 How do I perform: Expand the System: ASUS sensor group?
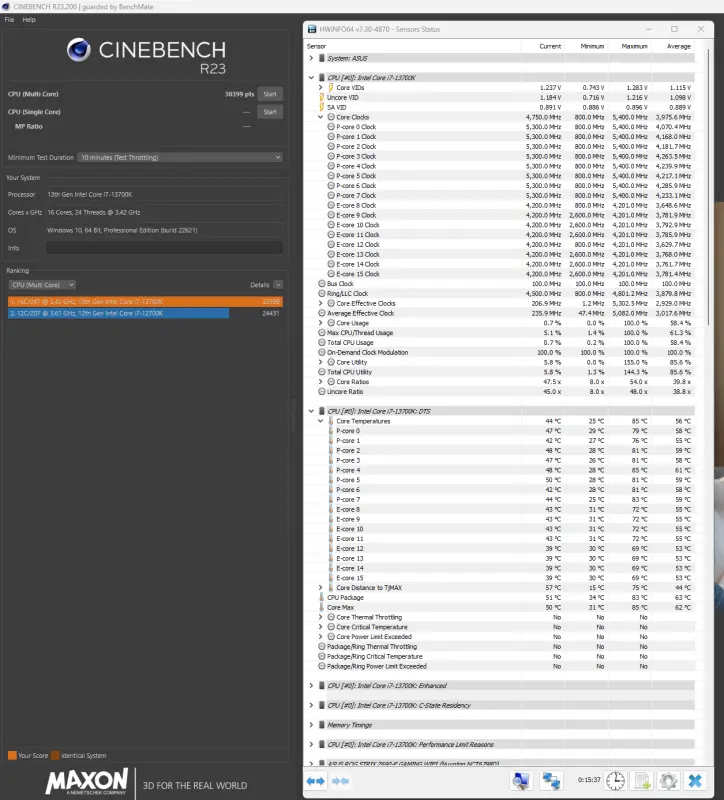coord(311,58)
